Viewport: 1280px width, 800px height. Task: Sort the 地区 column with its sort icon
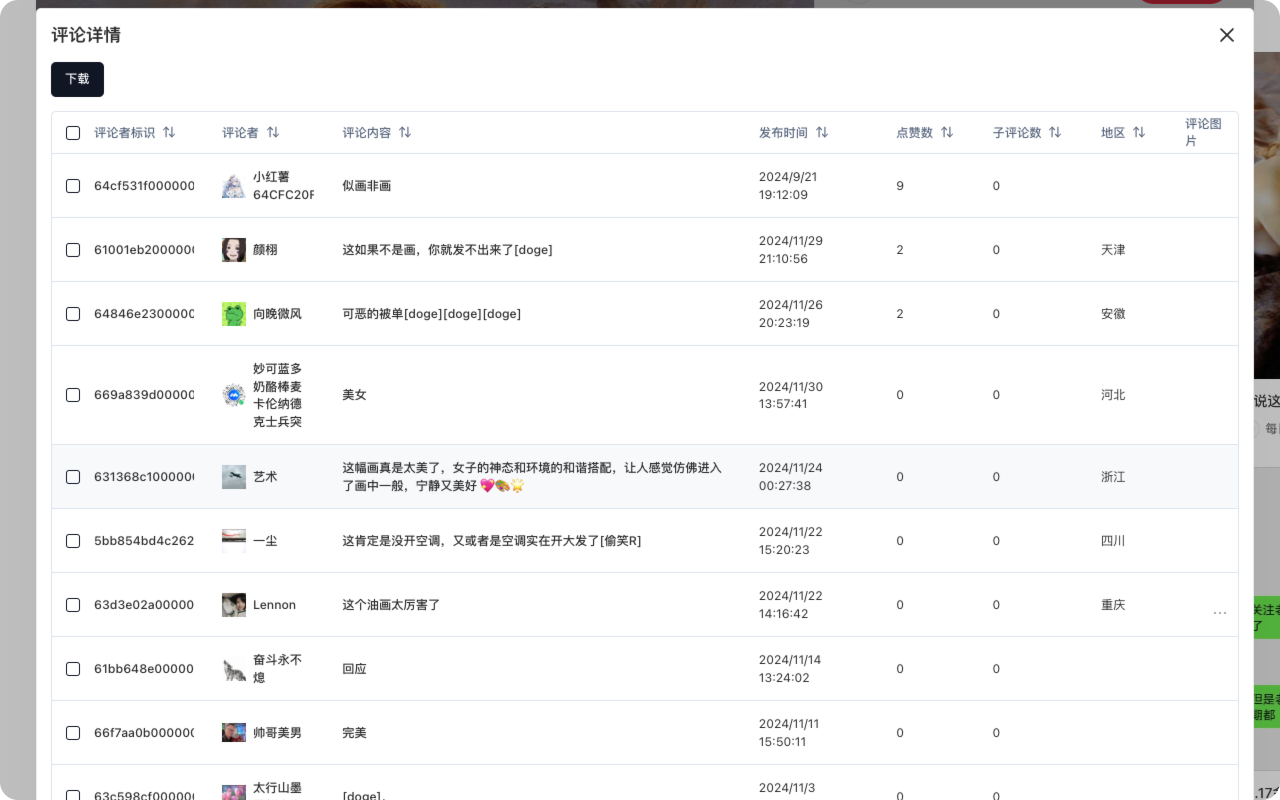(1138, 132)
